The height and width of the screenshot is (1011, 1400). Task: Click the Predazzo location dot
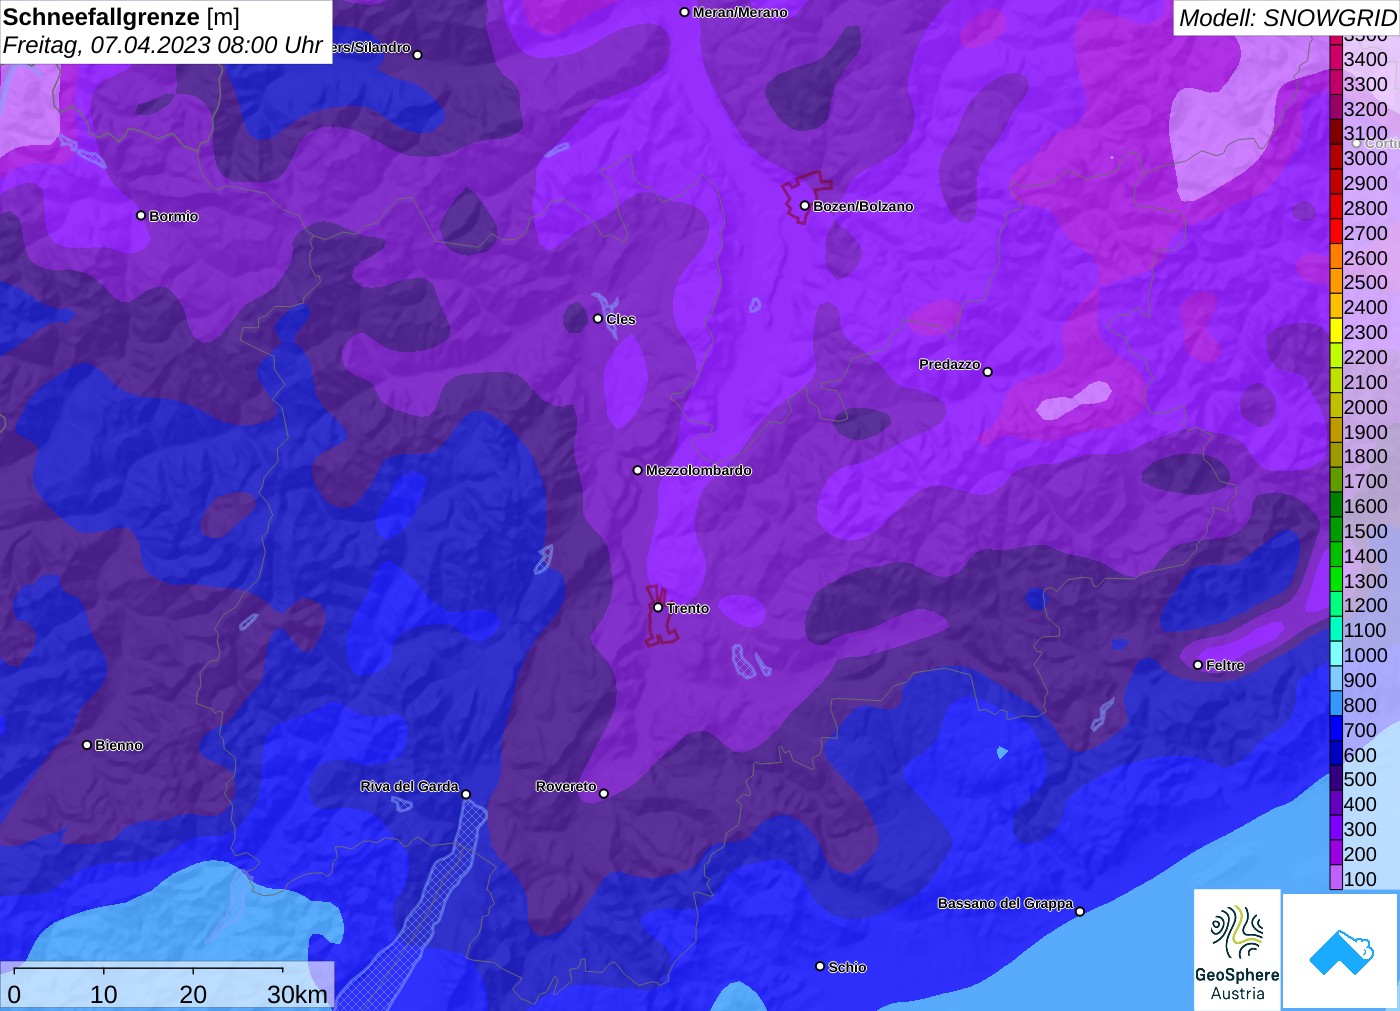click(x=988, y=372)
